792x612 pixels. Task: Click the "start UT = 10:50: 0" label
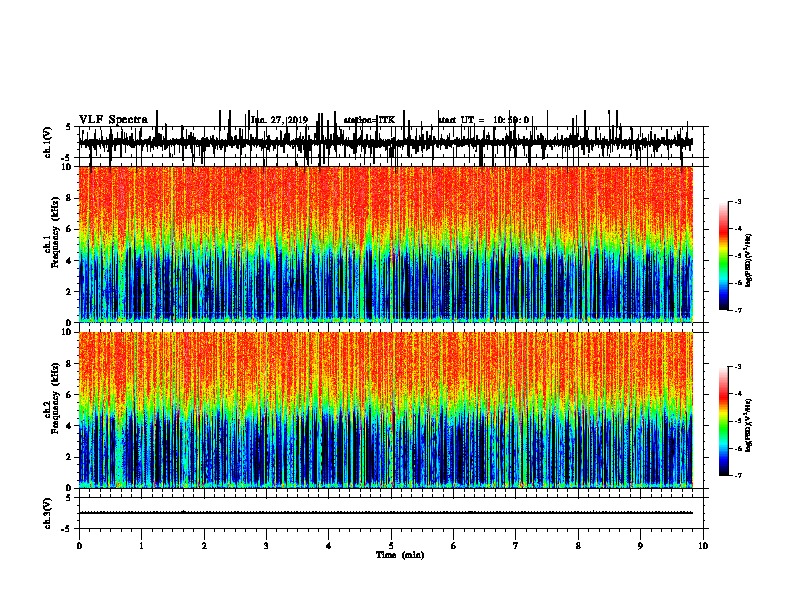pos(483,120)
